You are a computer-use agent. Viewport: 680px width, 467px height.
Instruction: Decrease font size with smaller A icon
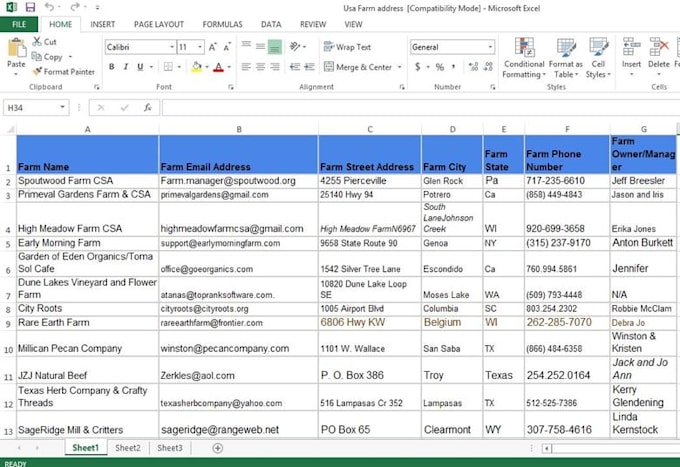(x=227, y=47)
